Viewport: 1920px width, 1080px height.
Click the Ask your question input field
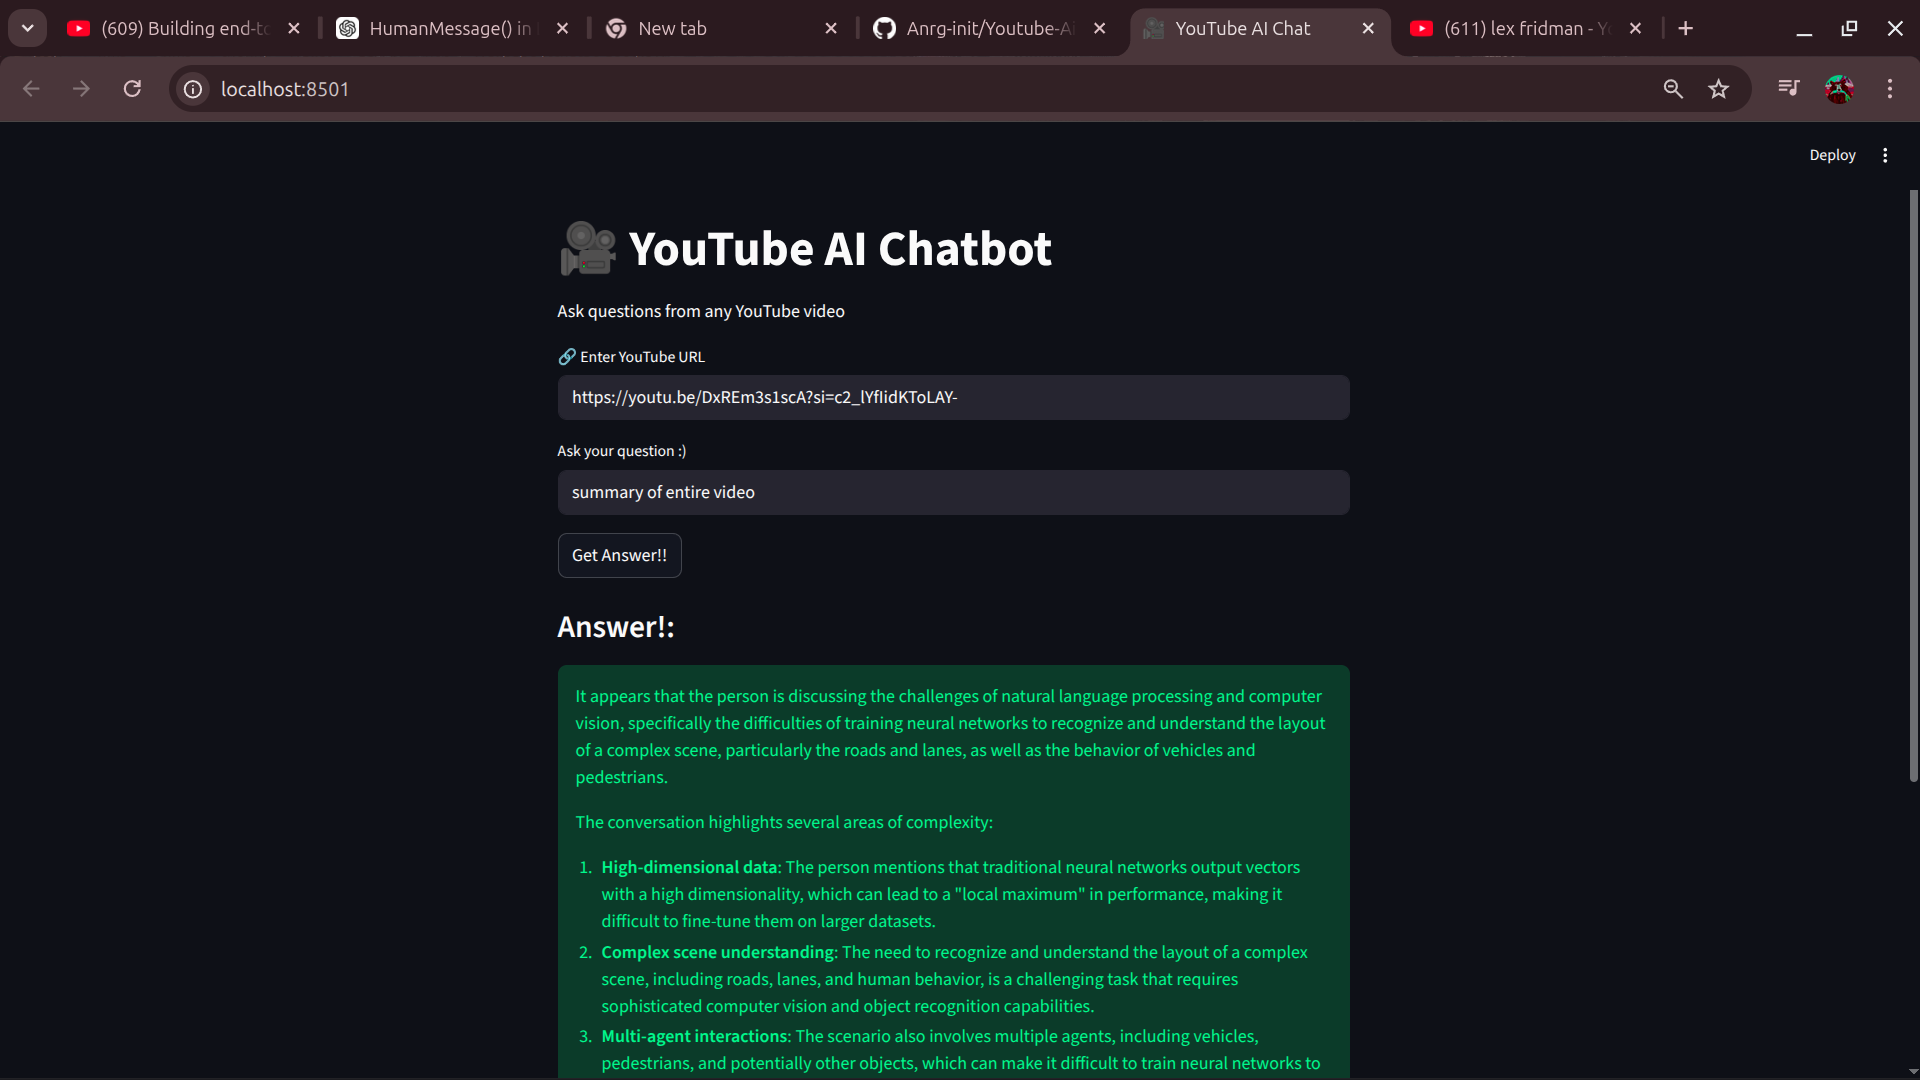click(x=953, y=492)
